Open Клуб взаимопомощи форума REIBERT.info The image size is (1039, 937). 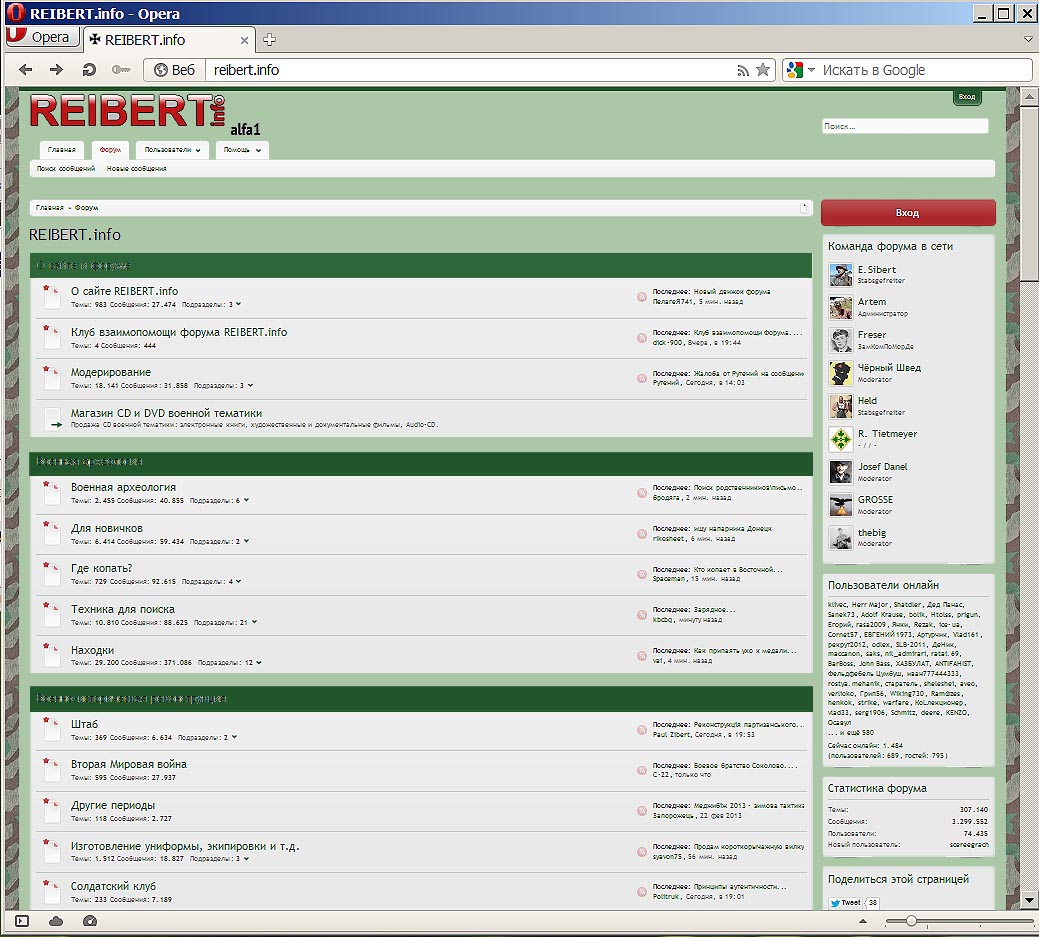[179, 332]
